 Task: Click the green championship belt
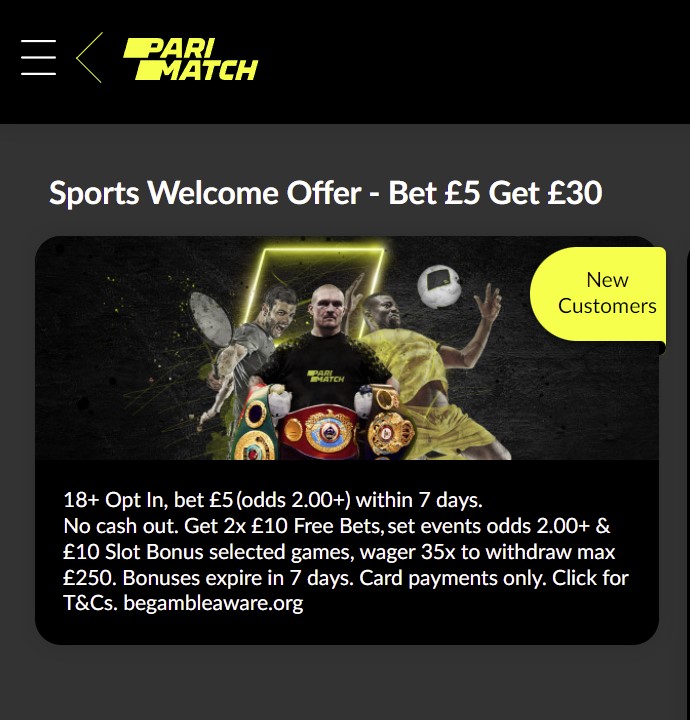[255, 423]
